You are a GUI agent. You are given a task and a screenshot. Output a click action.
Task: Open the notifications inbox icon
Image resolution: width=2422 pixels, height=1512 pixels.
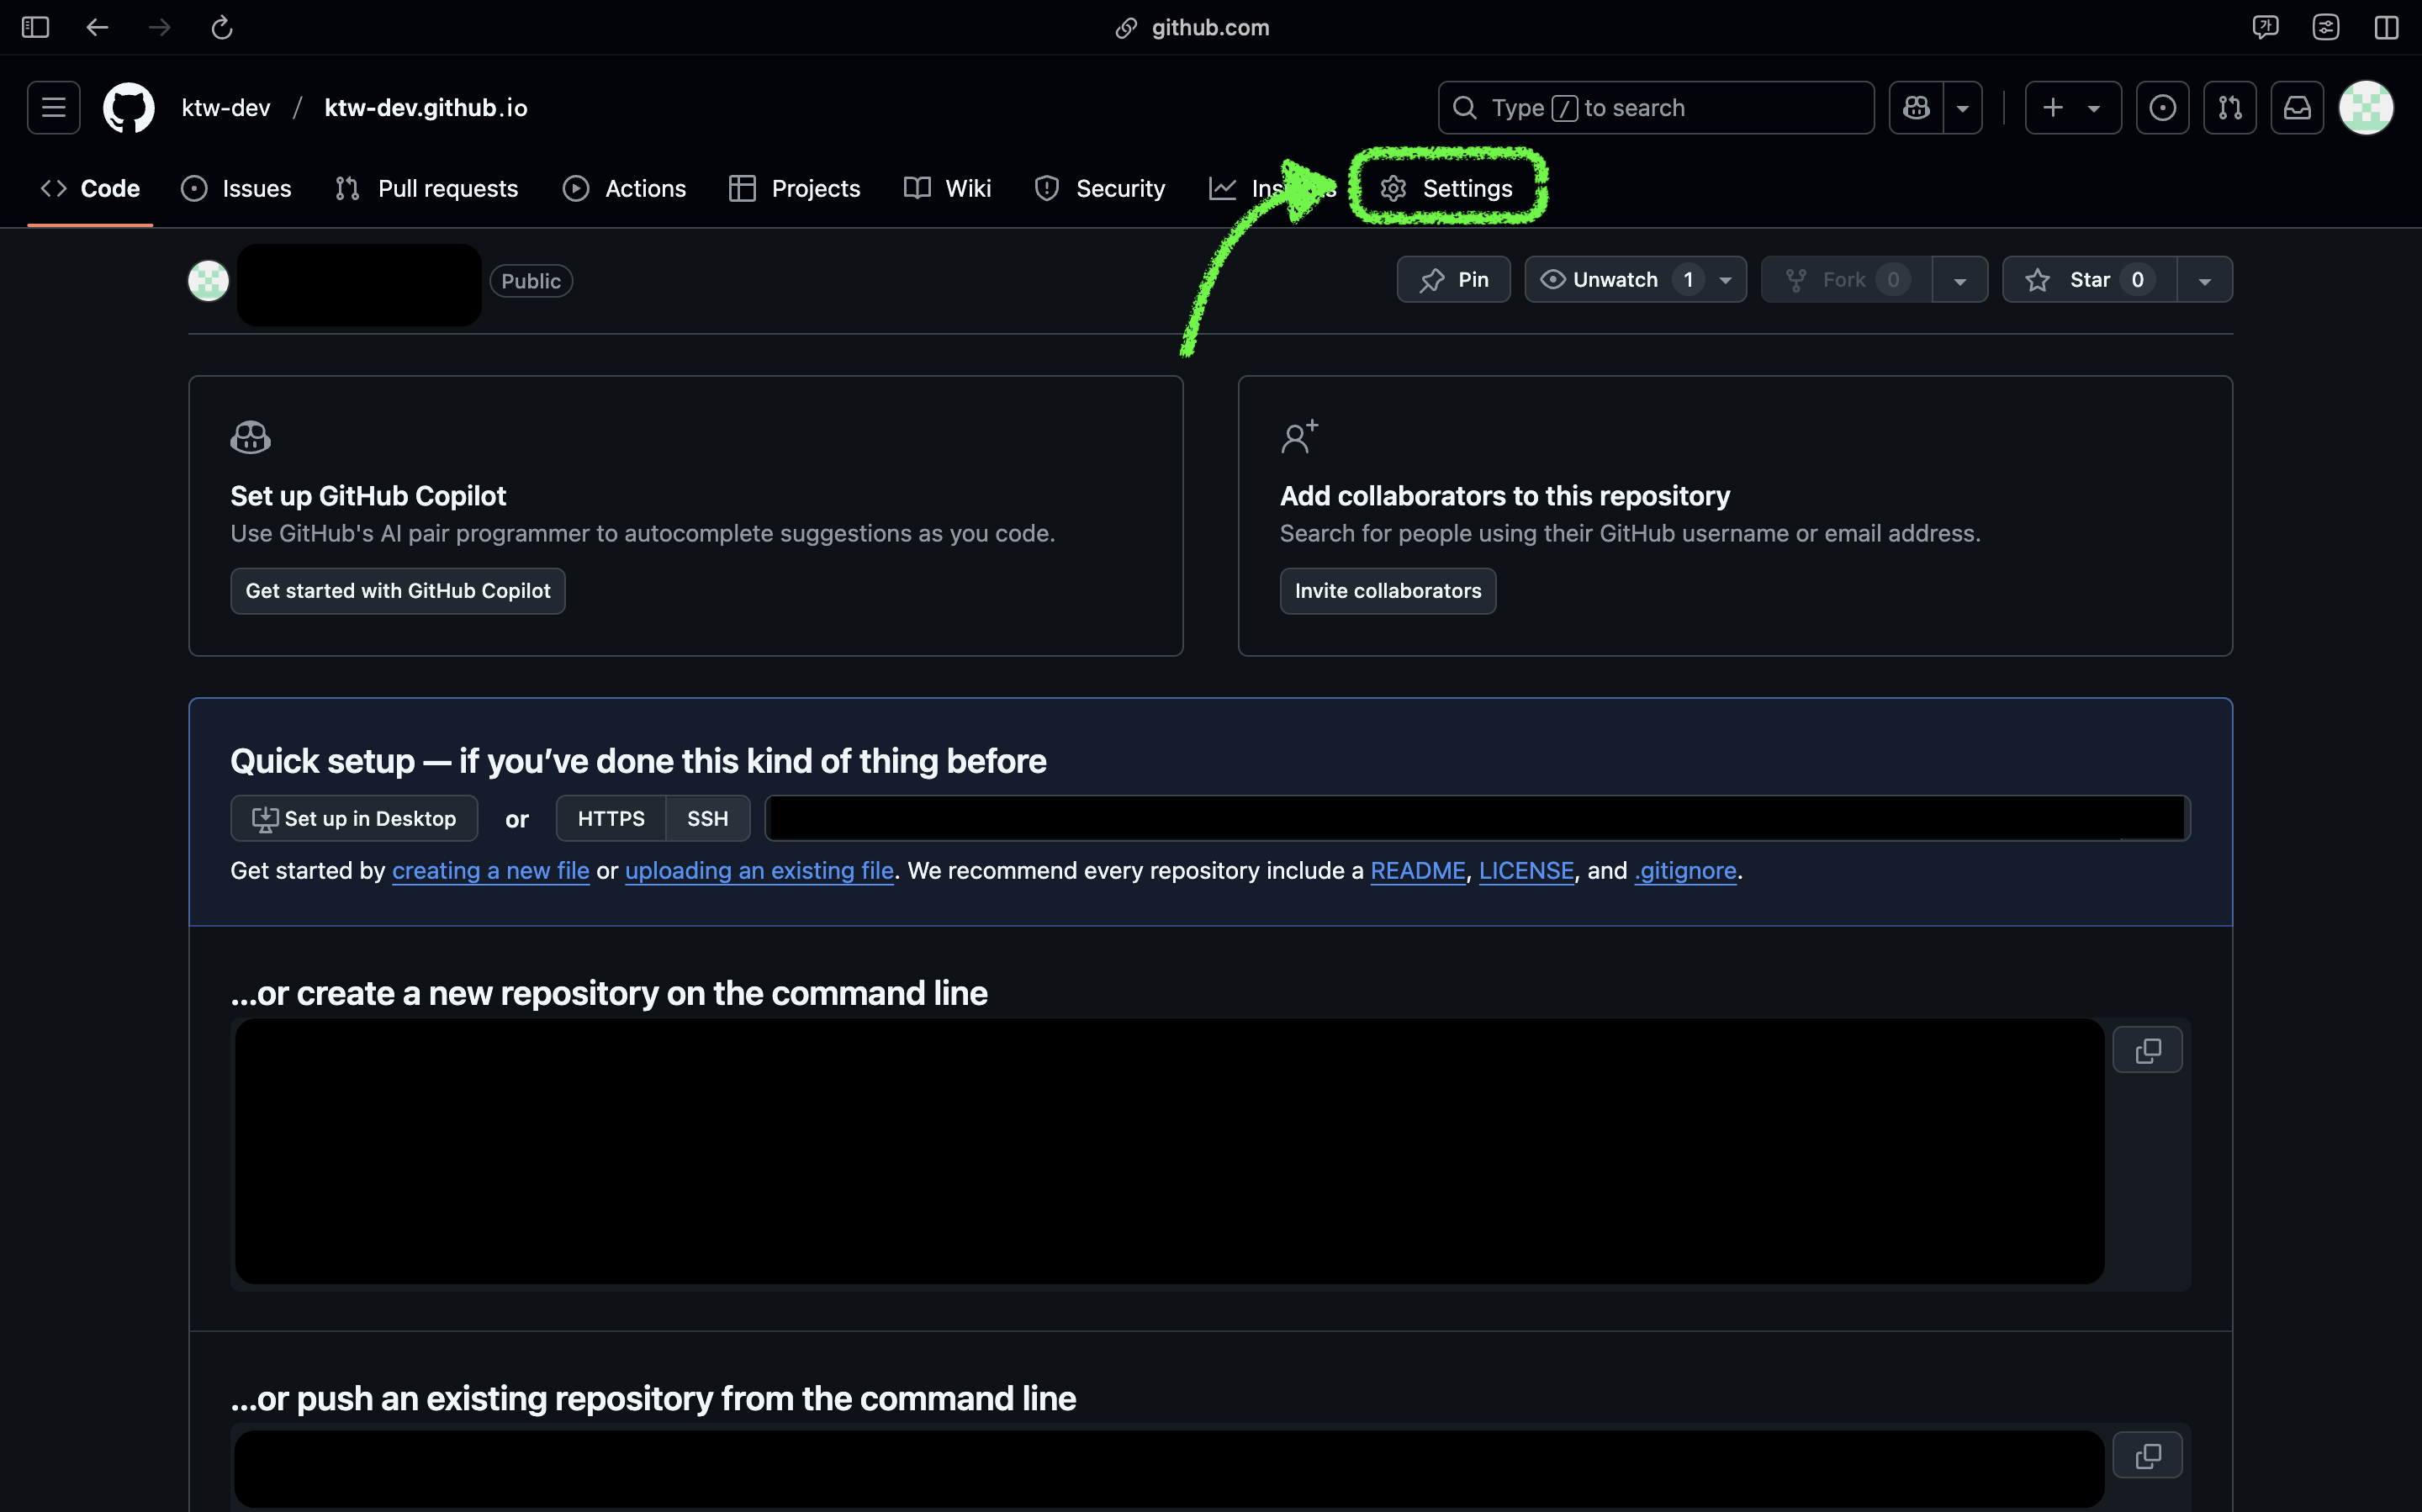pos(2297,107)
